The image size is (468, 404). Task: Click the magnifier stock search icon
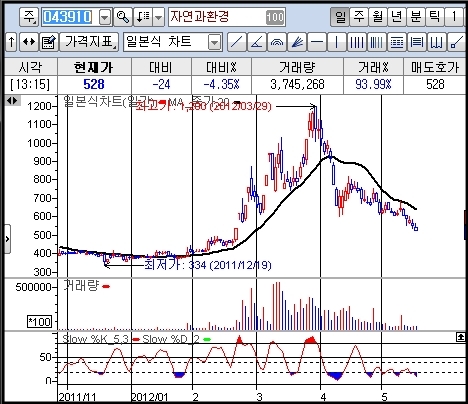click(x=123, y=17)
